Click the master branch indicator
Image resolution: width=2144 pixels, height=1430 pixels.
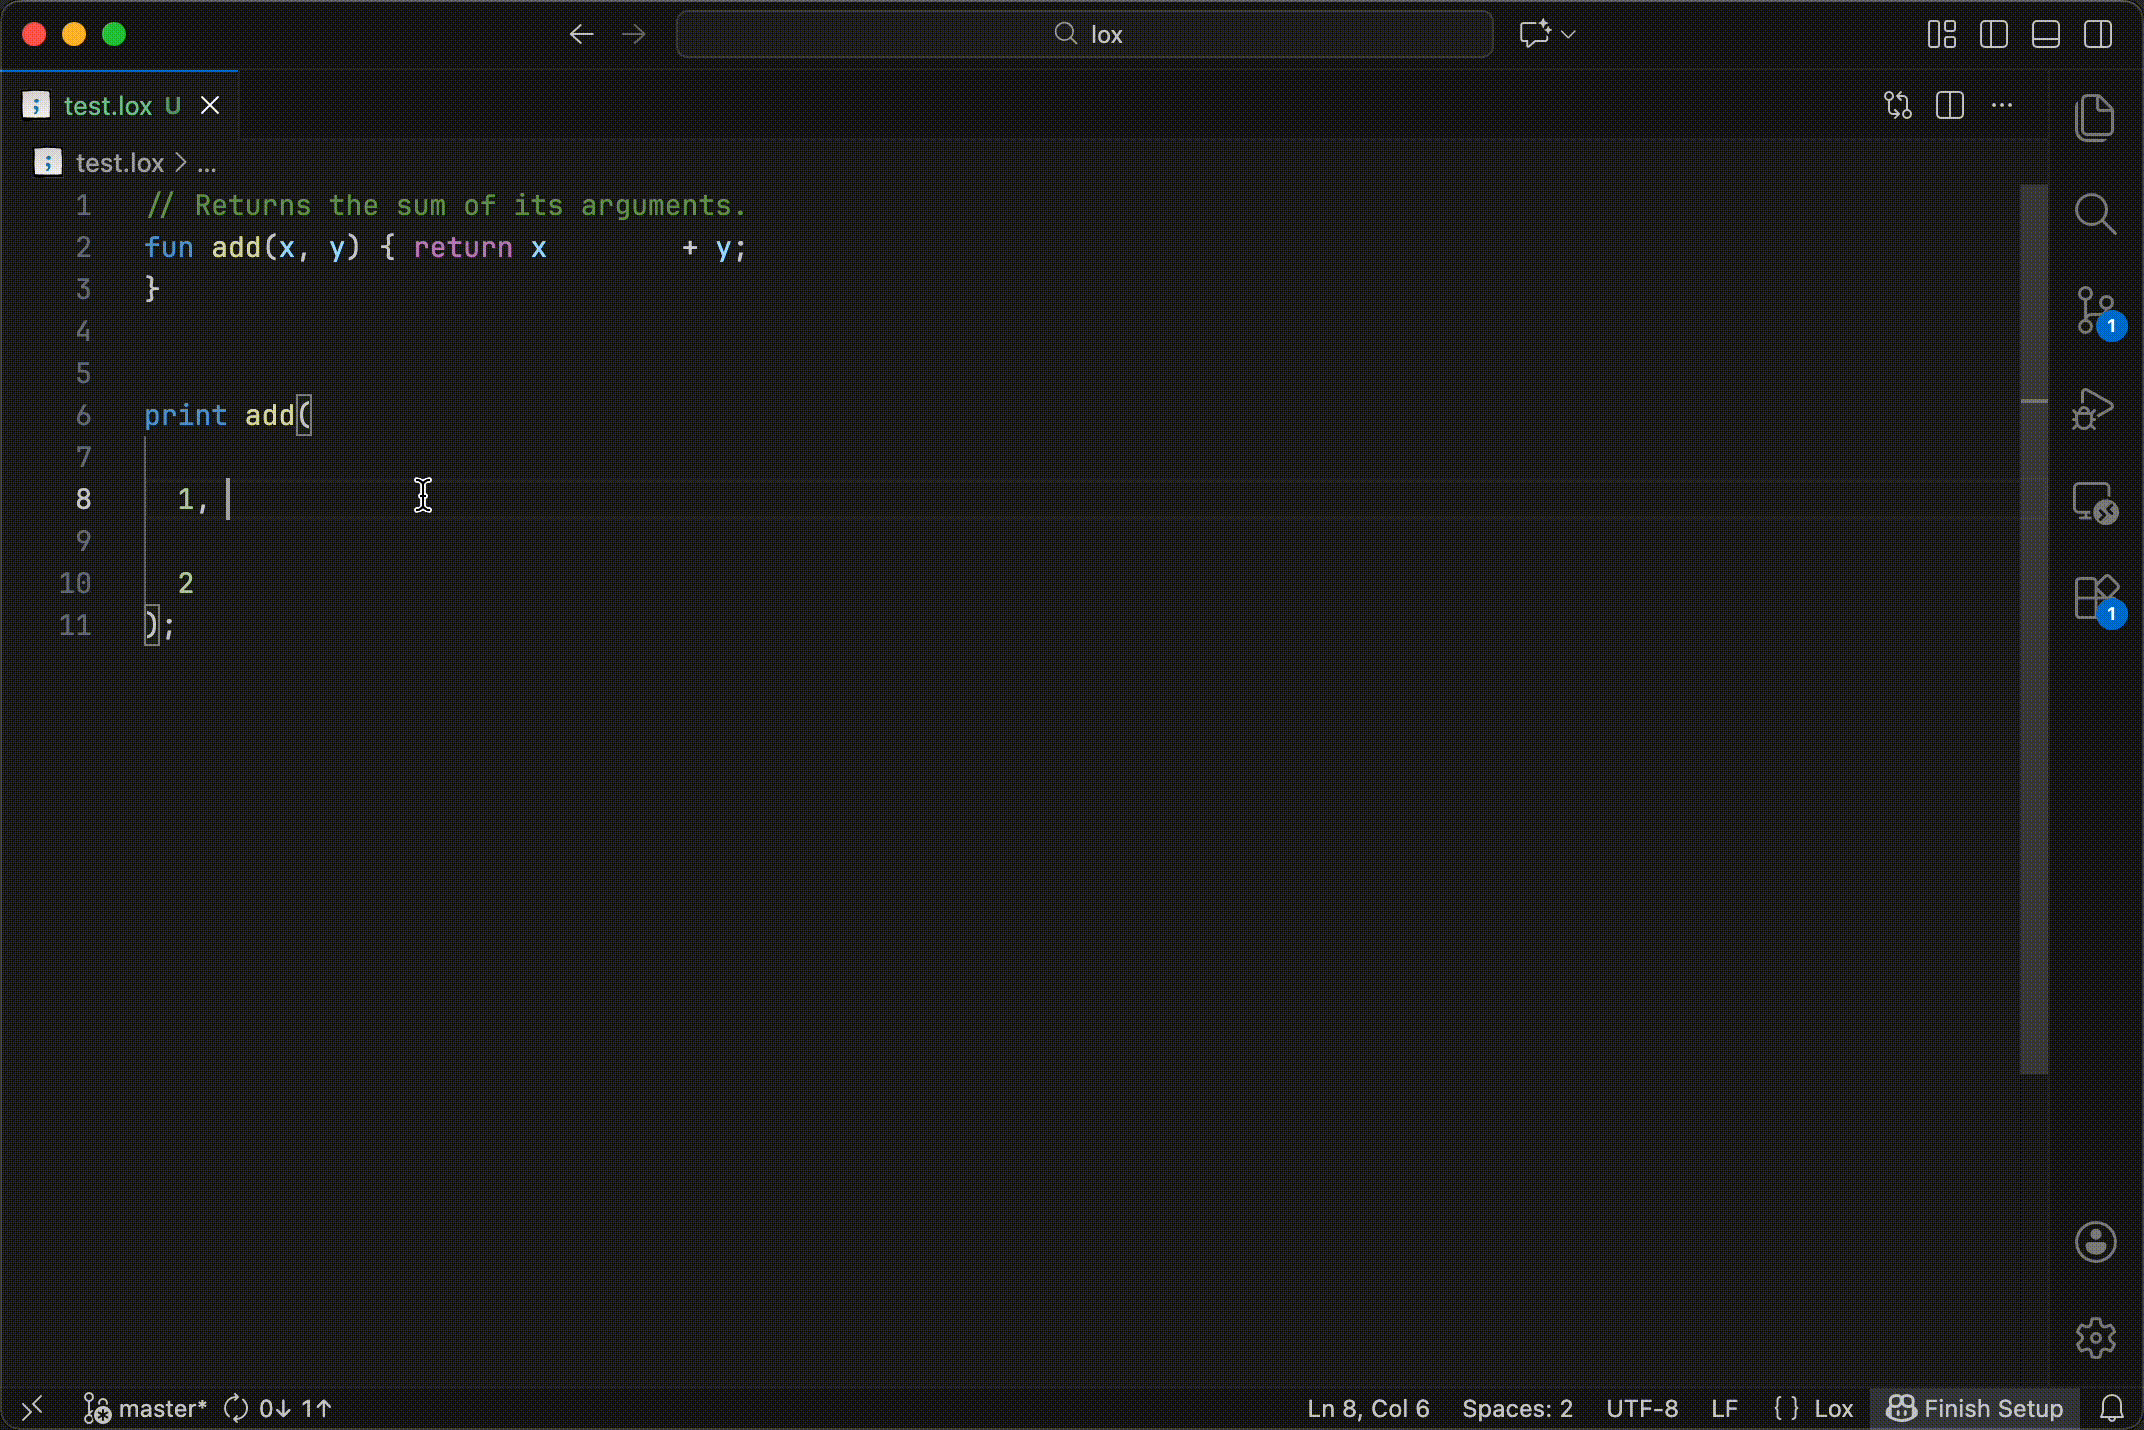tap(160, 1409)
